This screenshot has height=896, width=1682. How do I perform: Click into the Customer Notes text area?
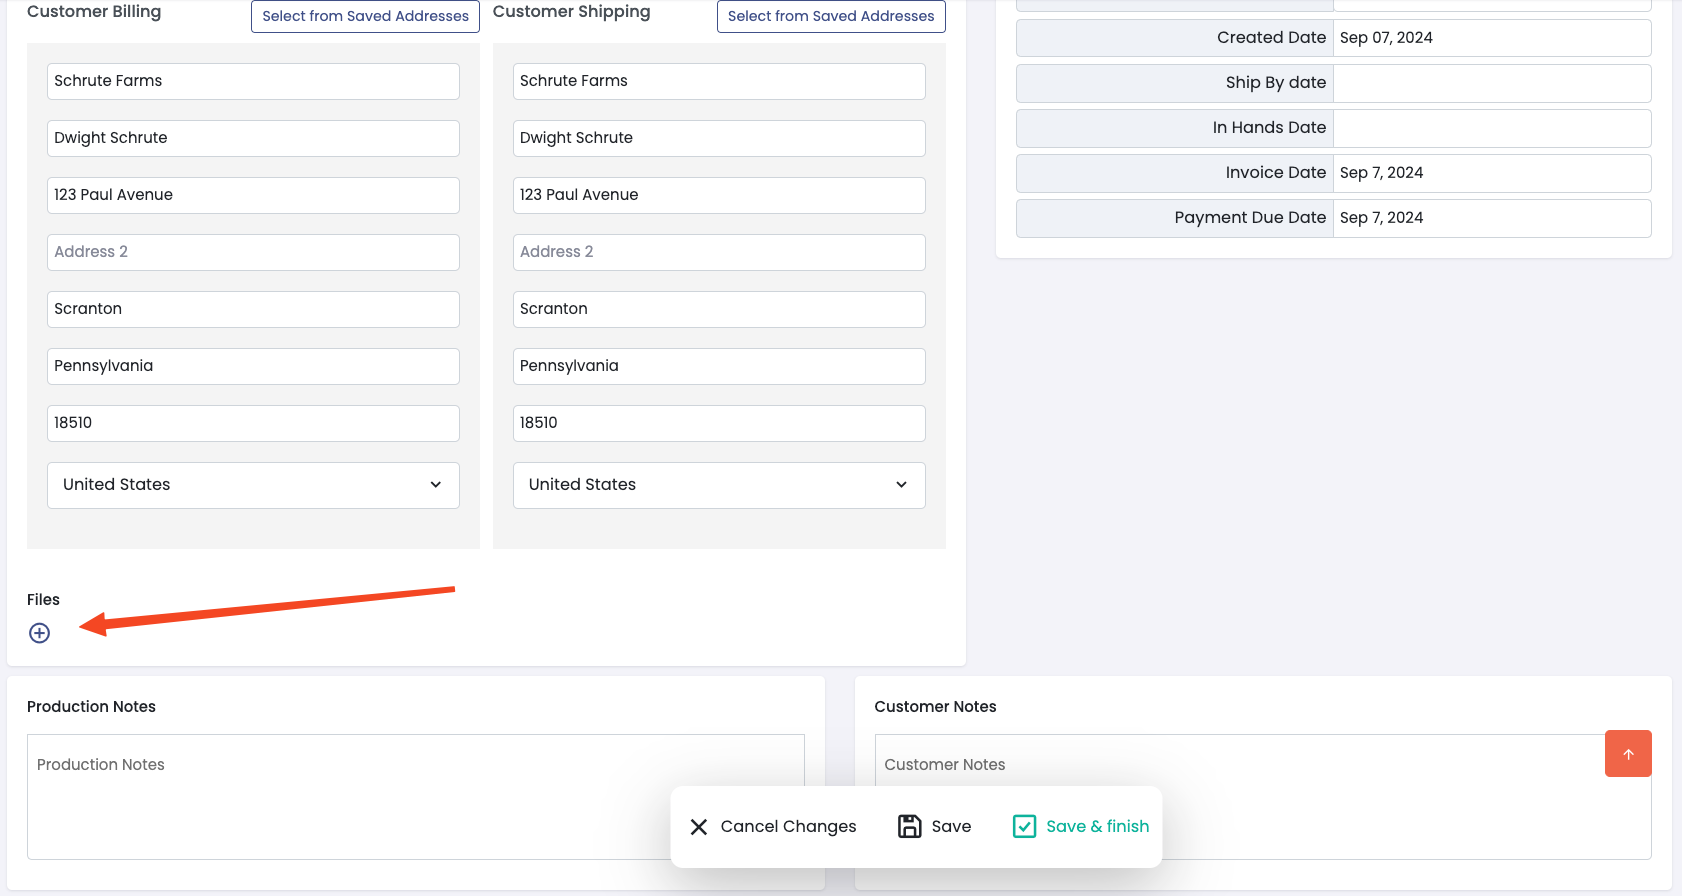point(1263,797)
